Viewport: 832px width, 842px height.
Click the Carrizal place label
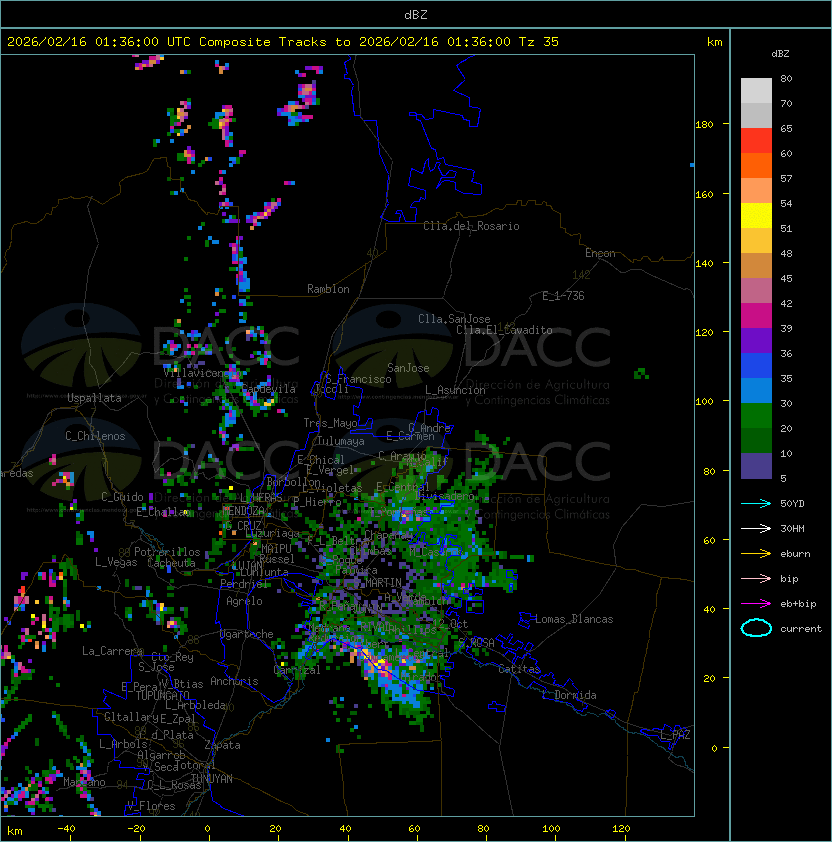coord(297,670)
